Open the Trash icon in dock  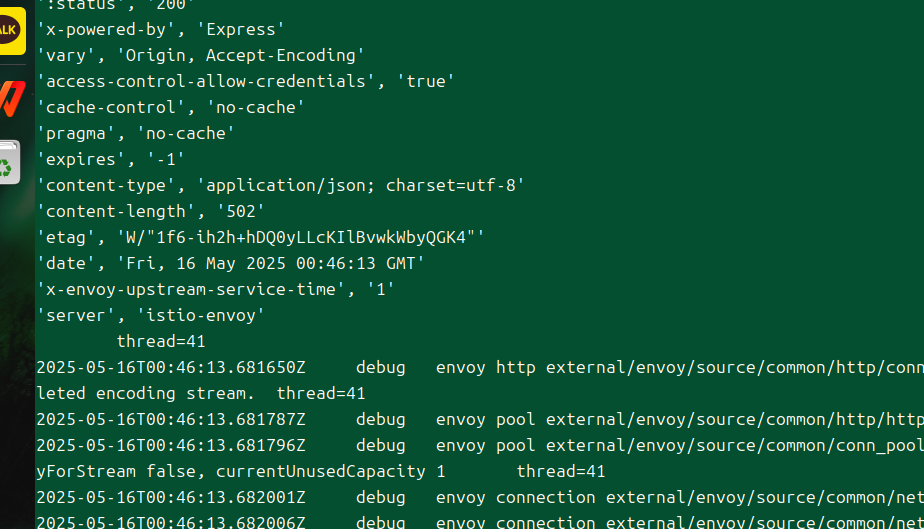[9, 163]
